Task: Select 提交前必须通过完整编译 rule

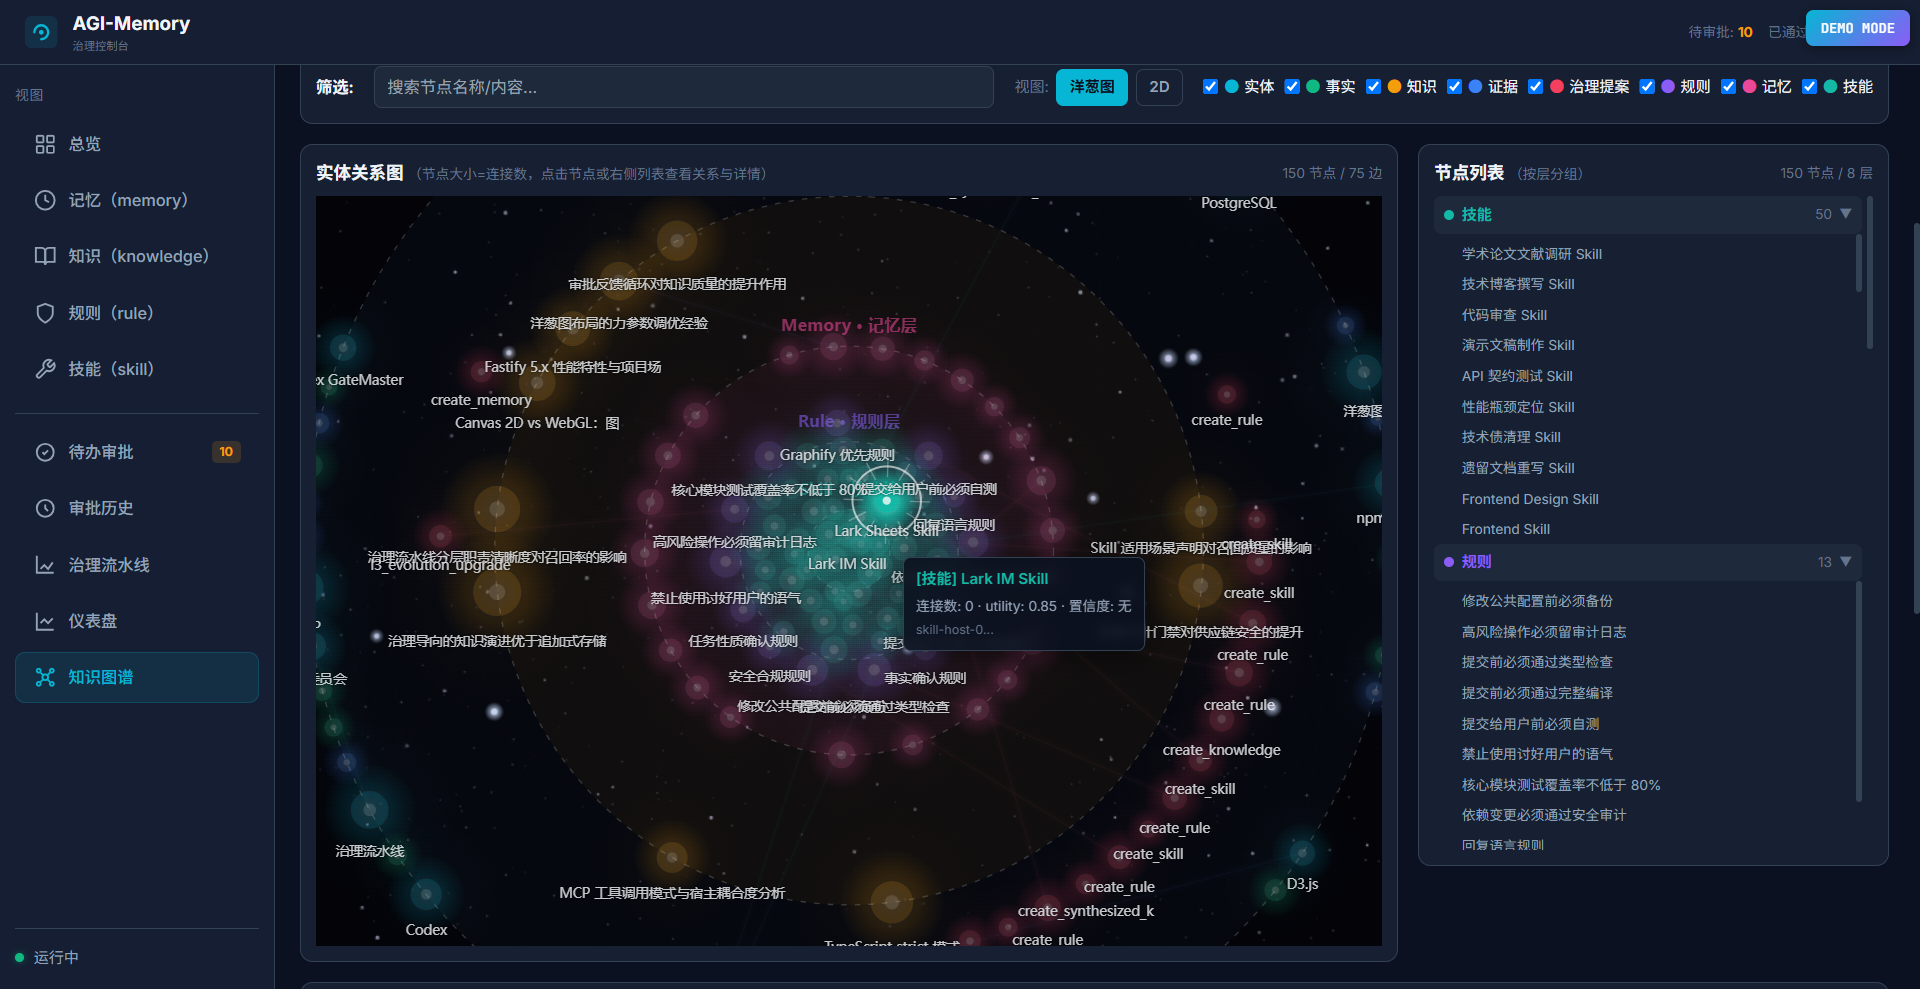Action: click(1537, 693)
